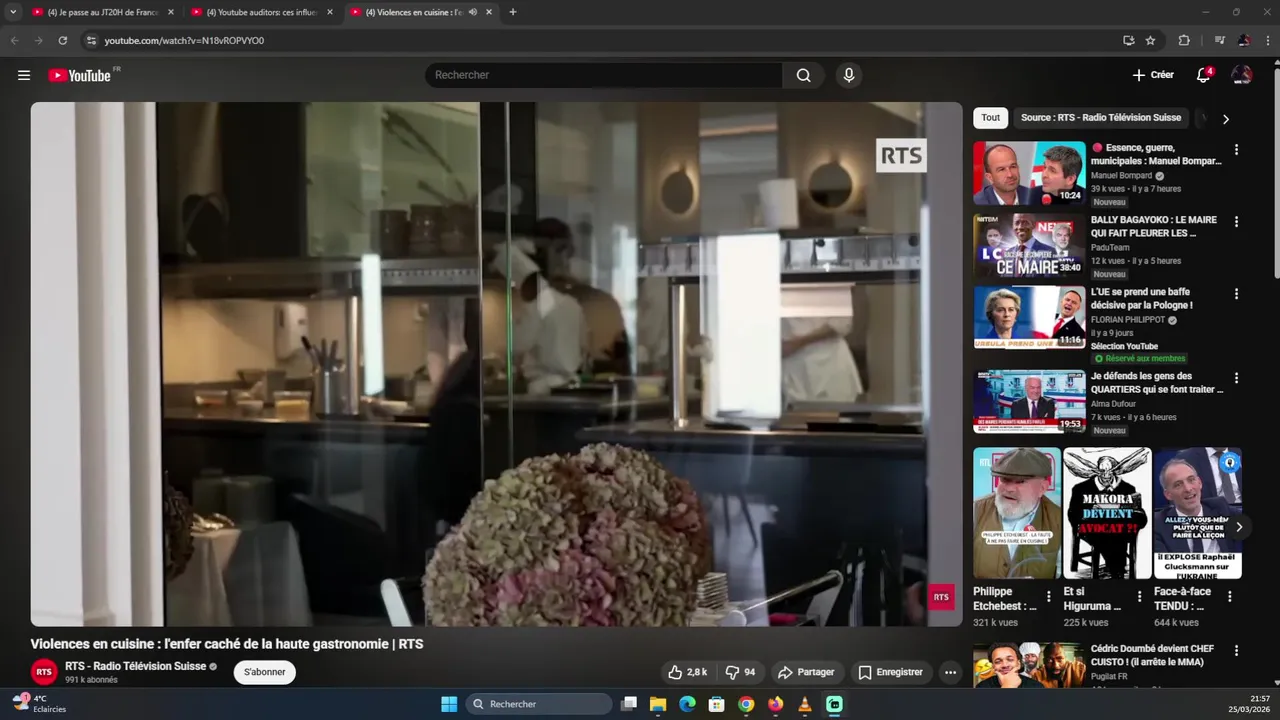
Task: Open RTS - Radio Télévision Suisse channel link
Action: 135,666
